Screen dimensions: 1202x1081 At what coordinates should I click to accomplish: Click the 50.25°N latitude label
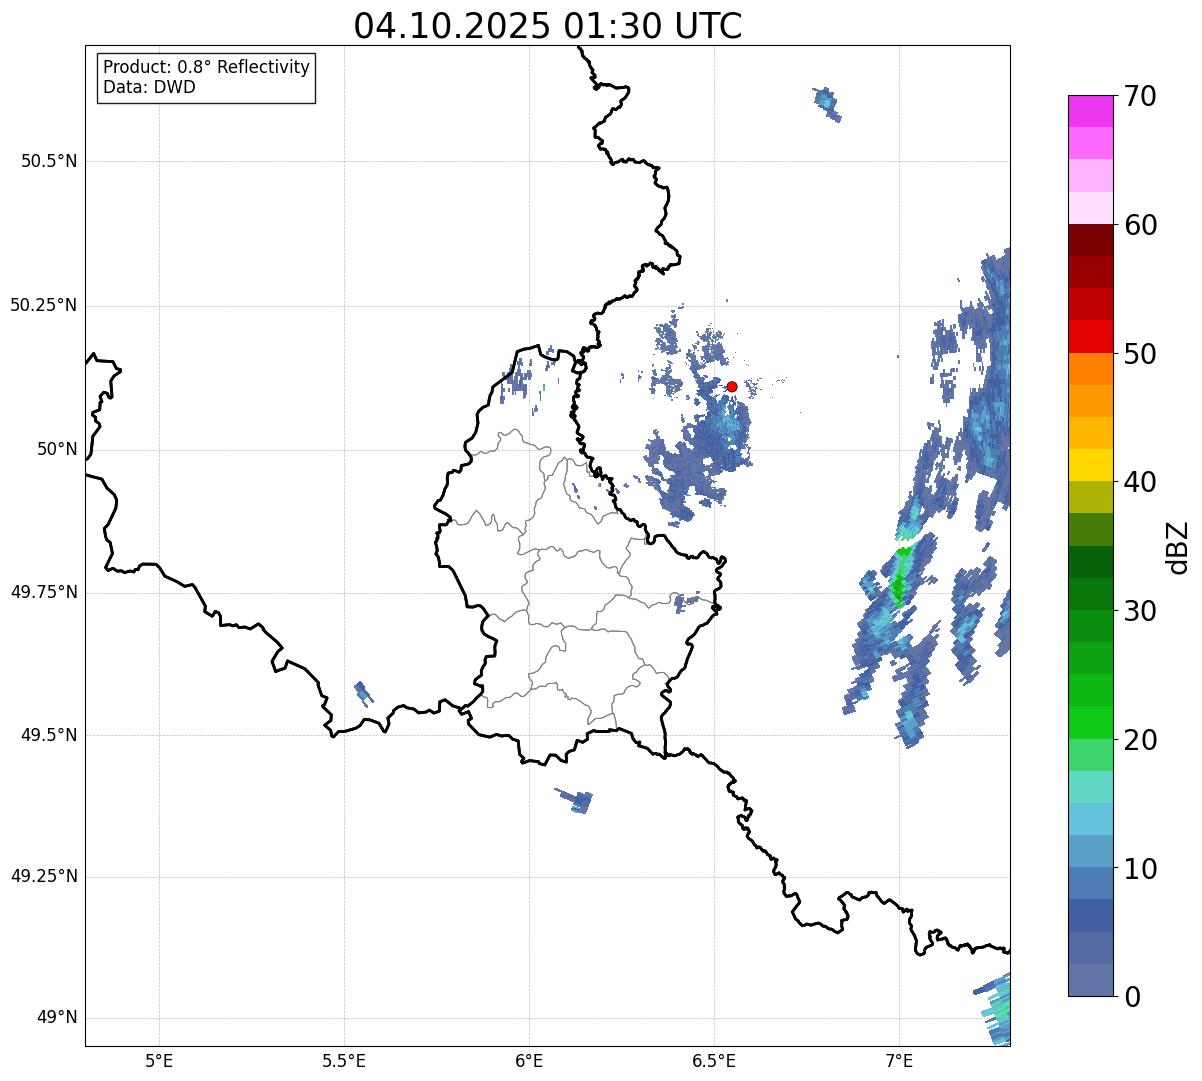tap(44, 305)
